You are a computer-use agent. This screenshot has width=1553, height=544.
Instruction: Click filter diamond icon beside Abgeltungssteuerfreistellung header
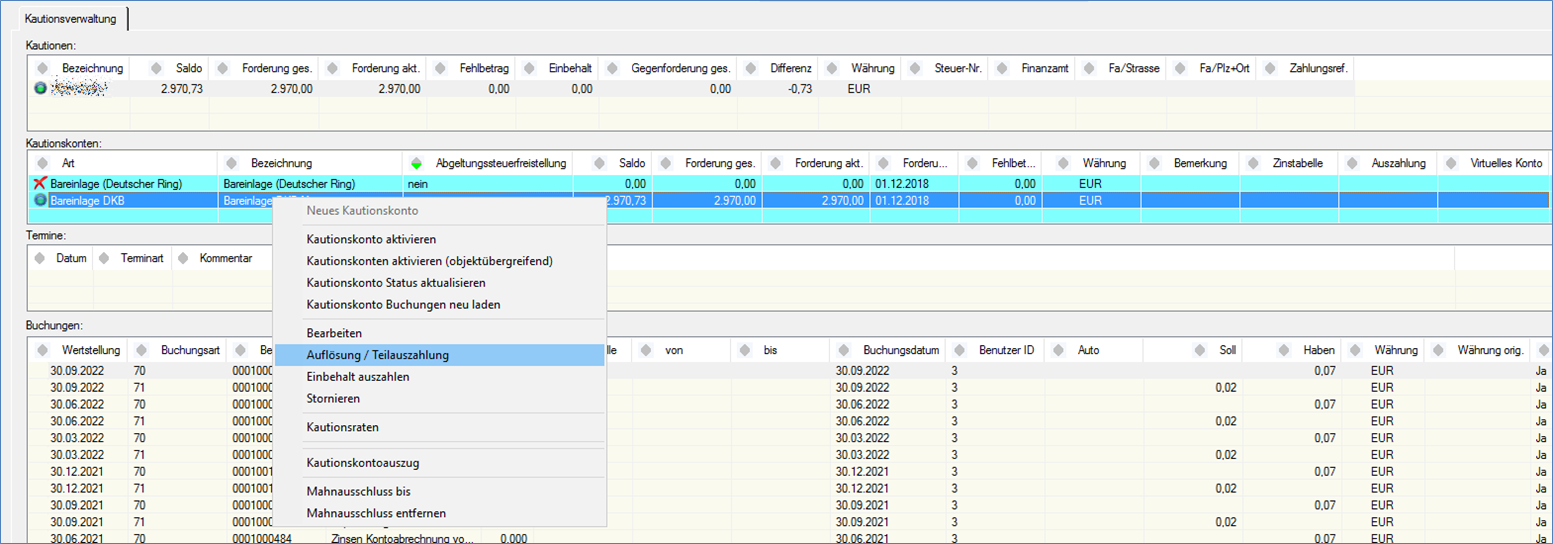coord(417,163)
